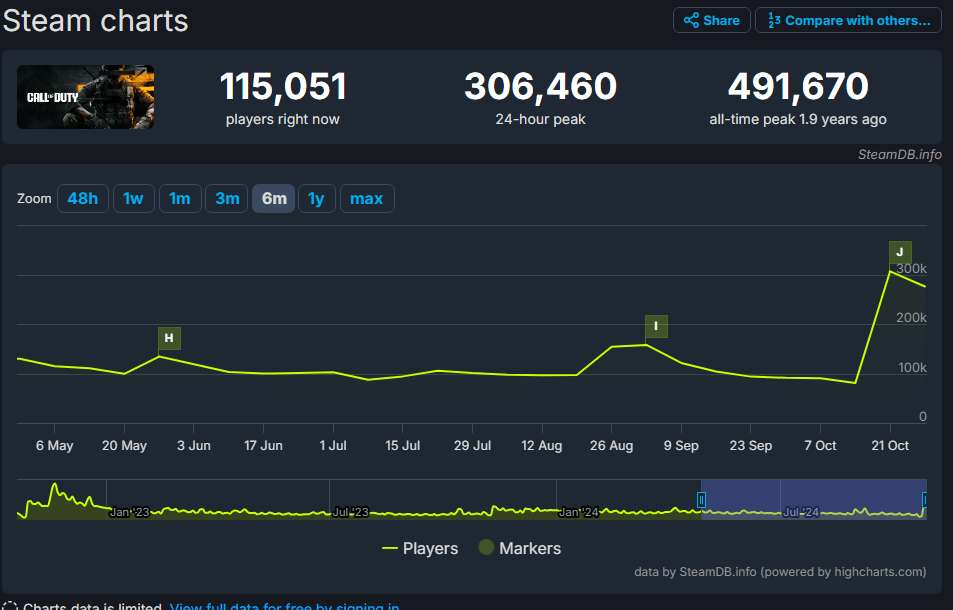Click the Call of Duty game thumbnail
The image size is (953, 610).
coord(86,97)
